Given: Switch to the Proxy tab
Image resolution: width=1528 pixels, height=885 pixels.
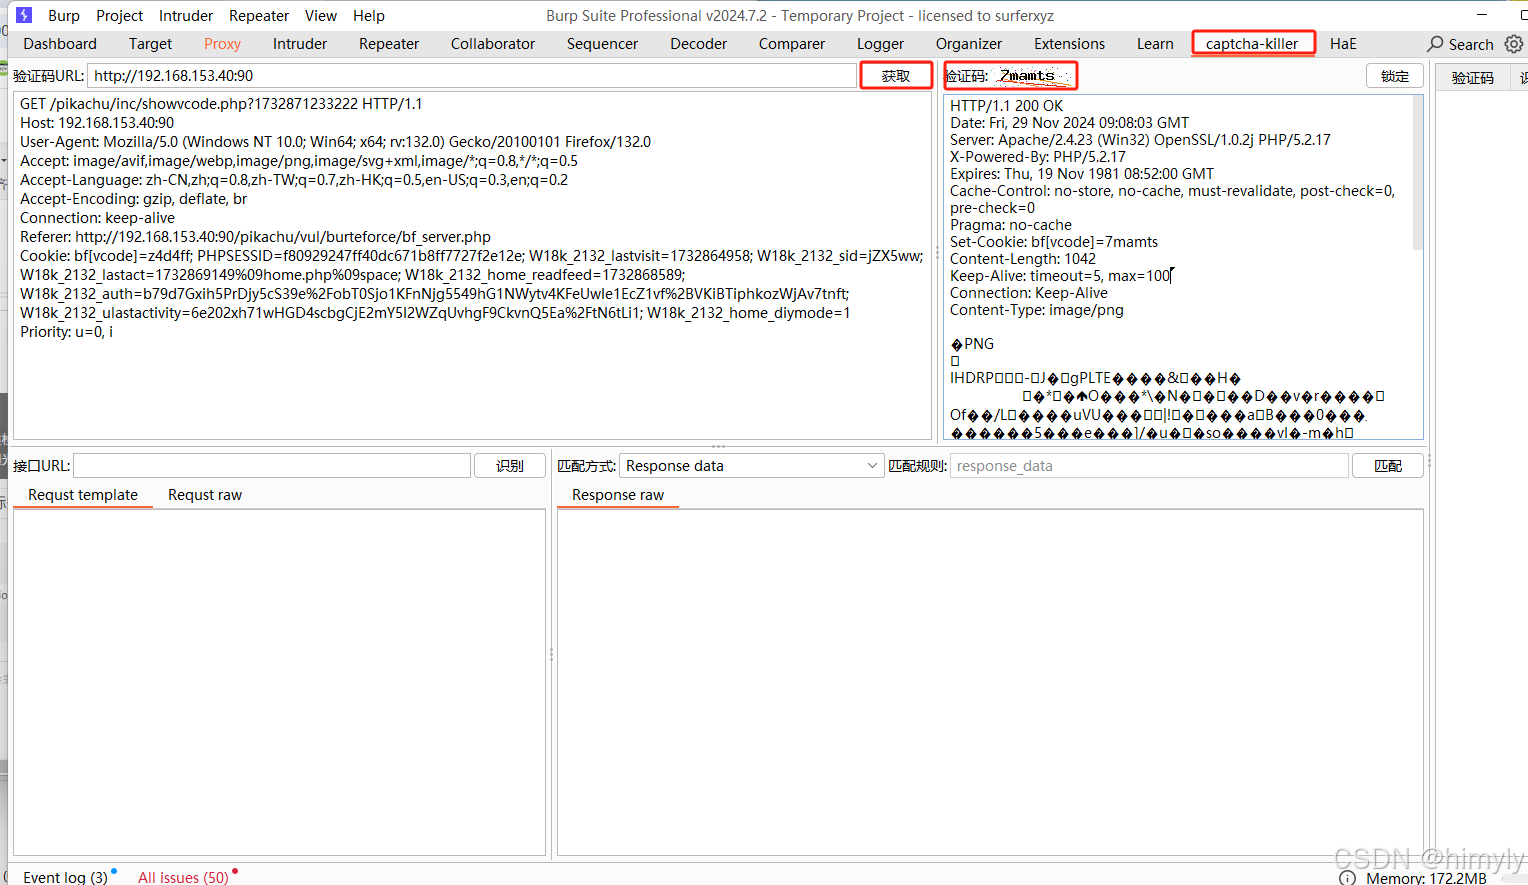Looking at the screenshot, I should point(222,44).
